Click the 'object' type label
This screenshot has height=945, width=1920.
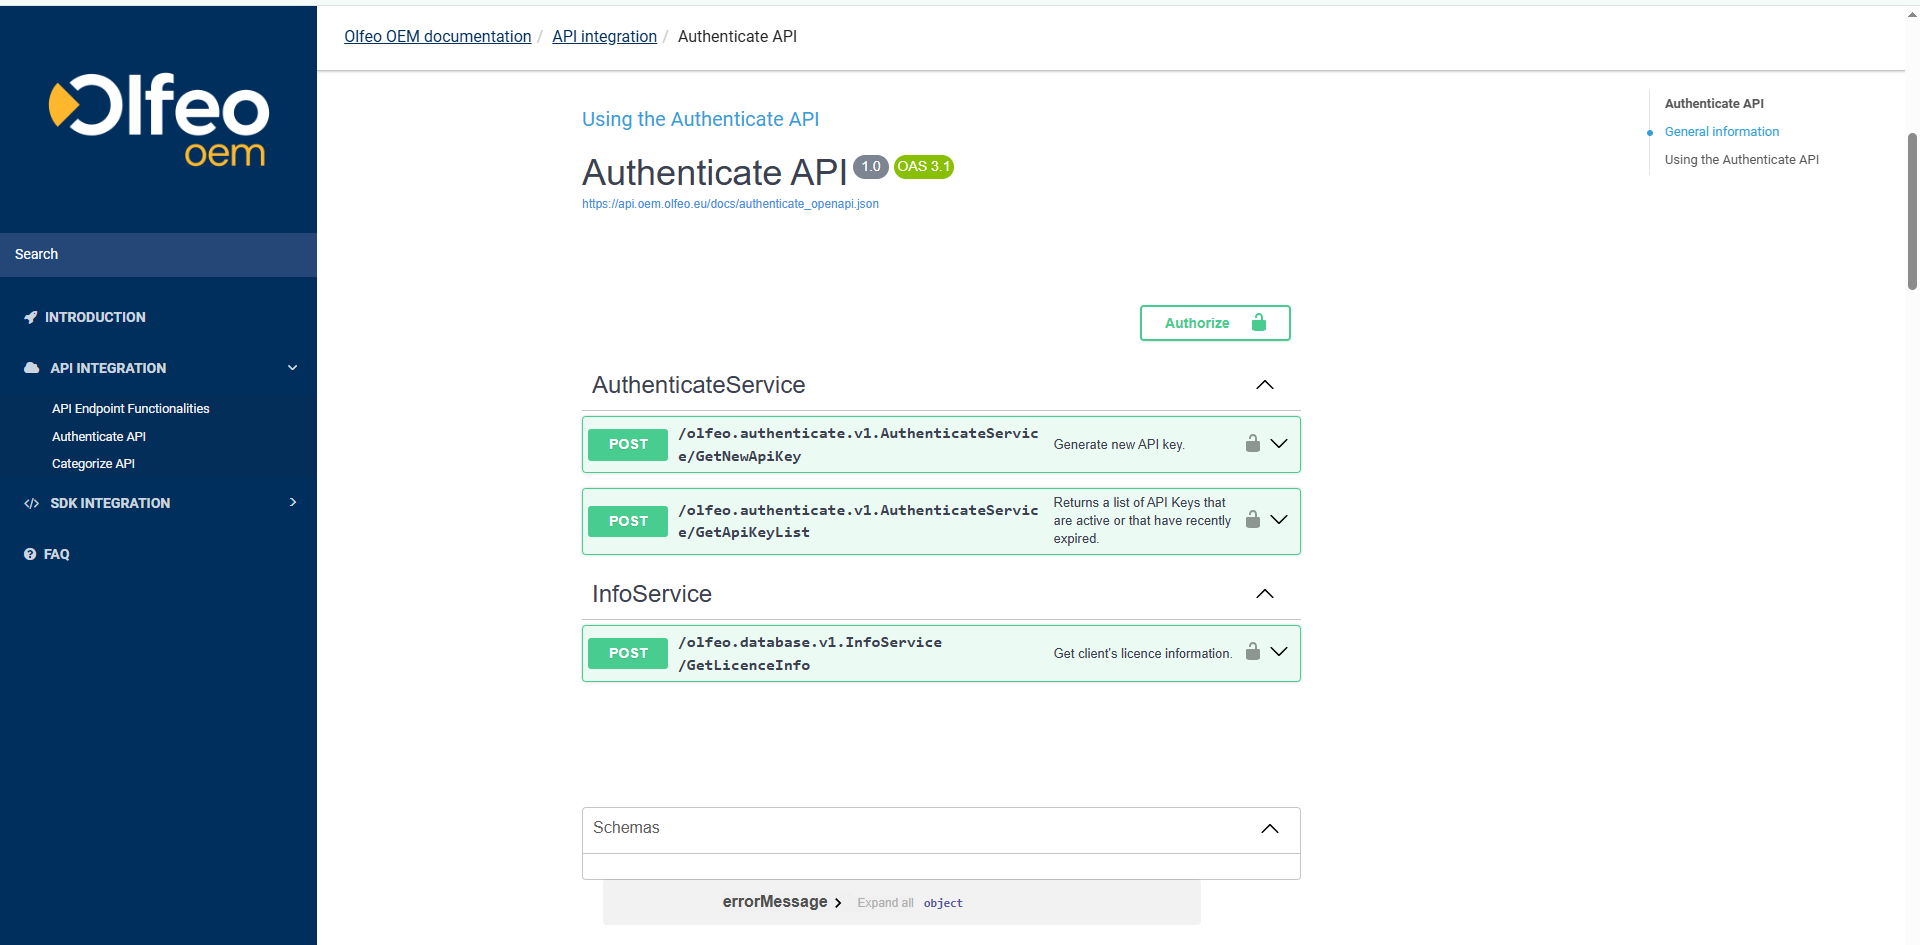tap(943, 903)
